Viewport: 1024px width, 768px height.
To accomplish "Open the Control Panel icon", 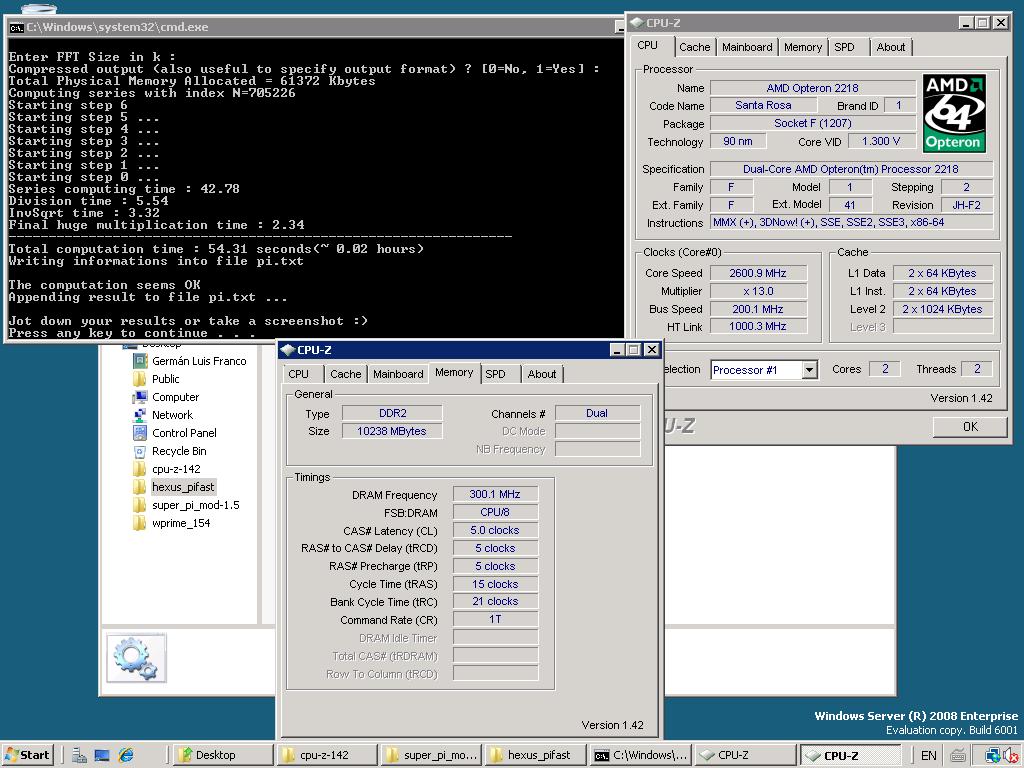I will 140,433.
